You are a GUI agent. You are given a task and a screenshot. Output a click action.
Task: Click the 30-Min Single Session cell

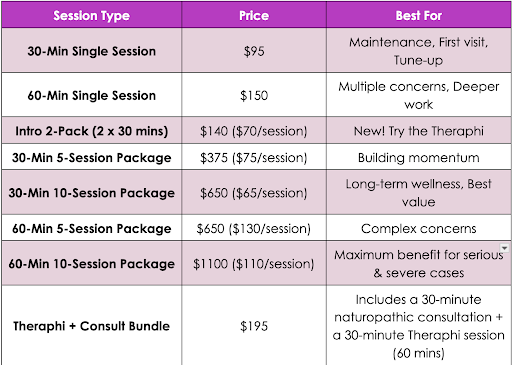tap(92, 50)
